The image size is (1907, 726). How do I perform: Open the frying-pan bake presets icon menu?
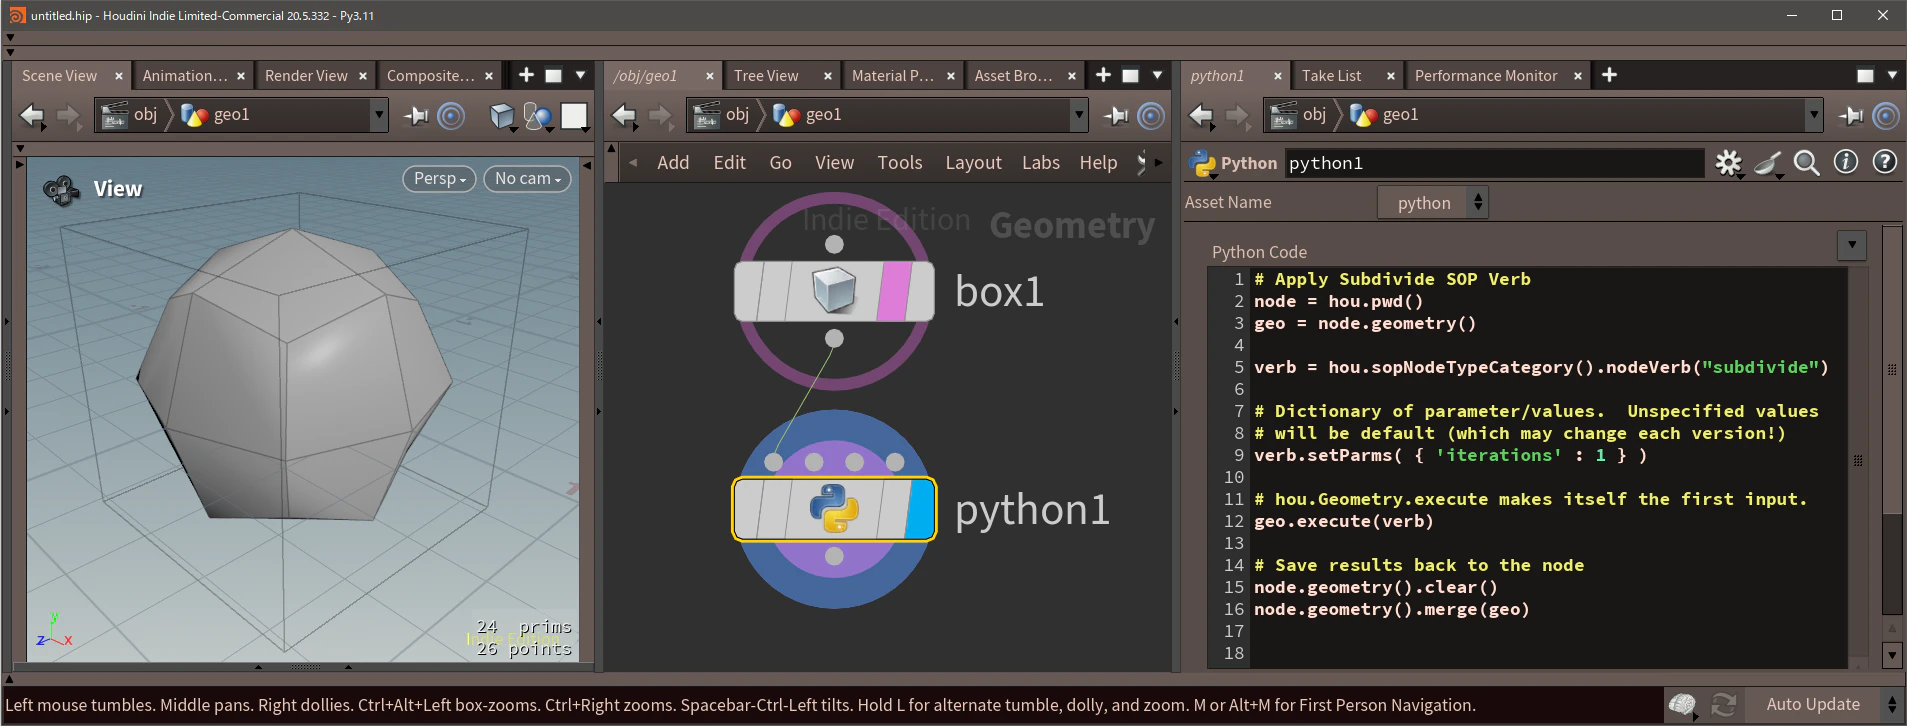coord(1768,163)
